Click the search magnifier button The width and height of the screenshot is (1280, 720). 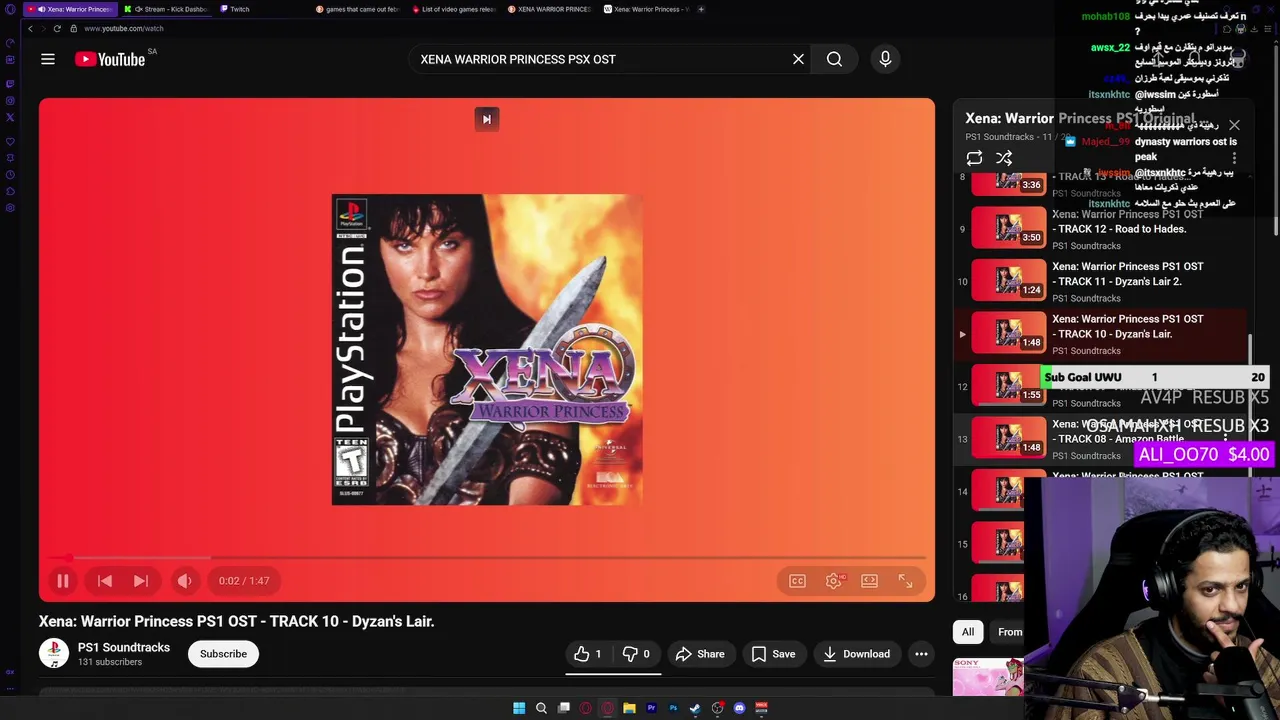click(834, 59)
